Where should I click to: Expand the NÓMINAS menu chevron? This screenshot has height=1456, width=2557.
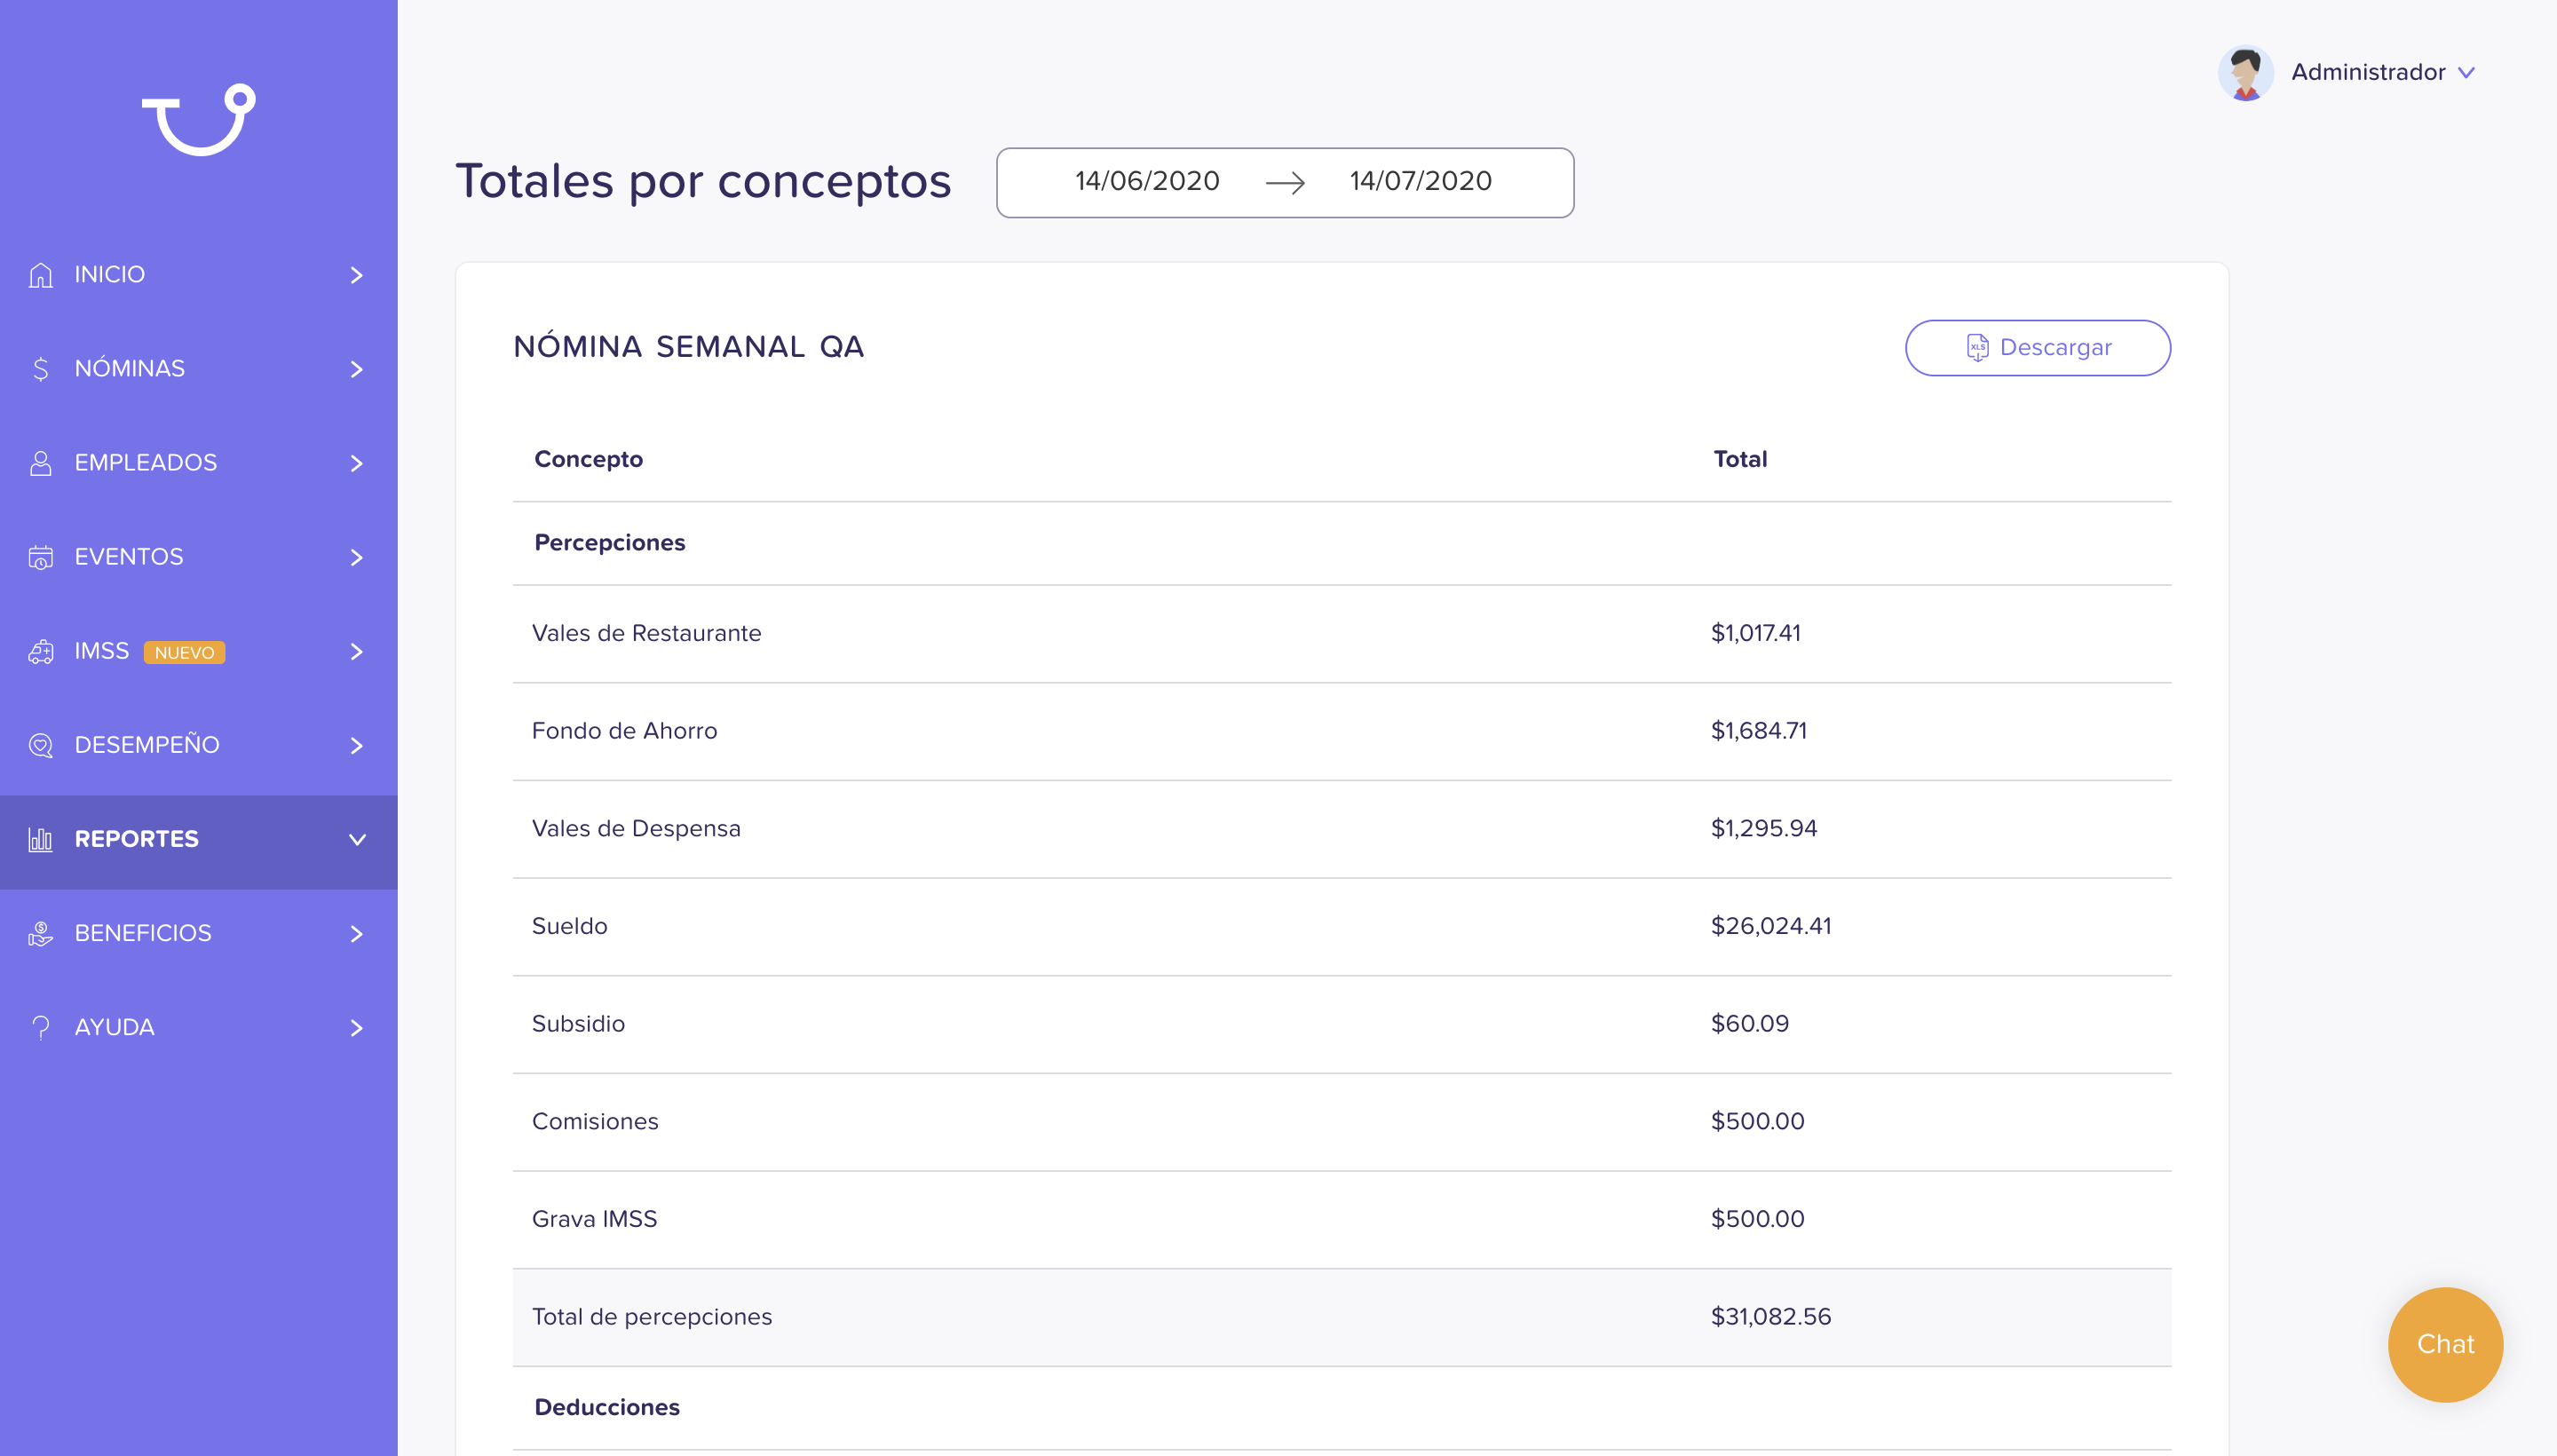(357, 369)
